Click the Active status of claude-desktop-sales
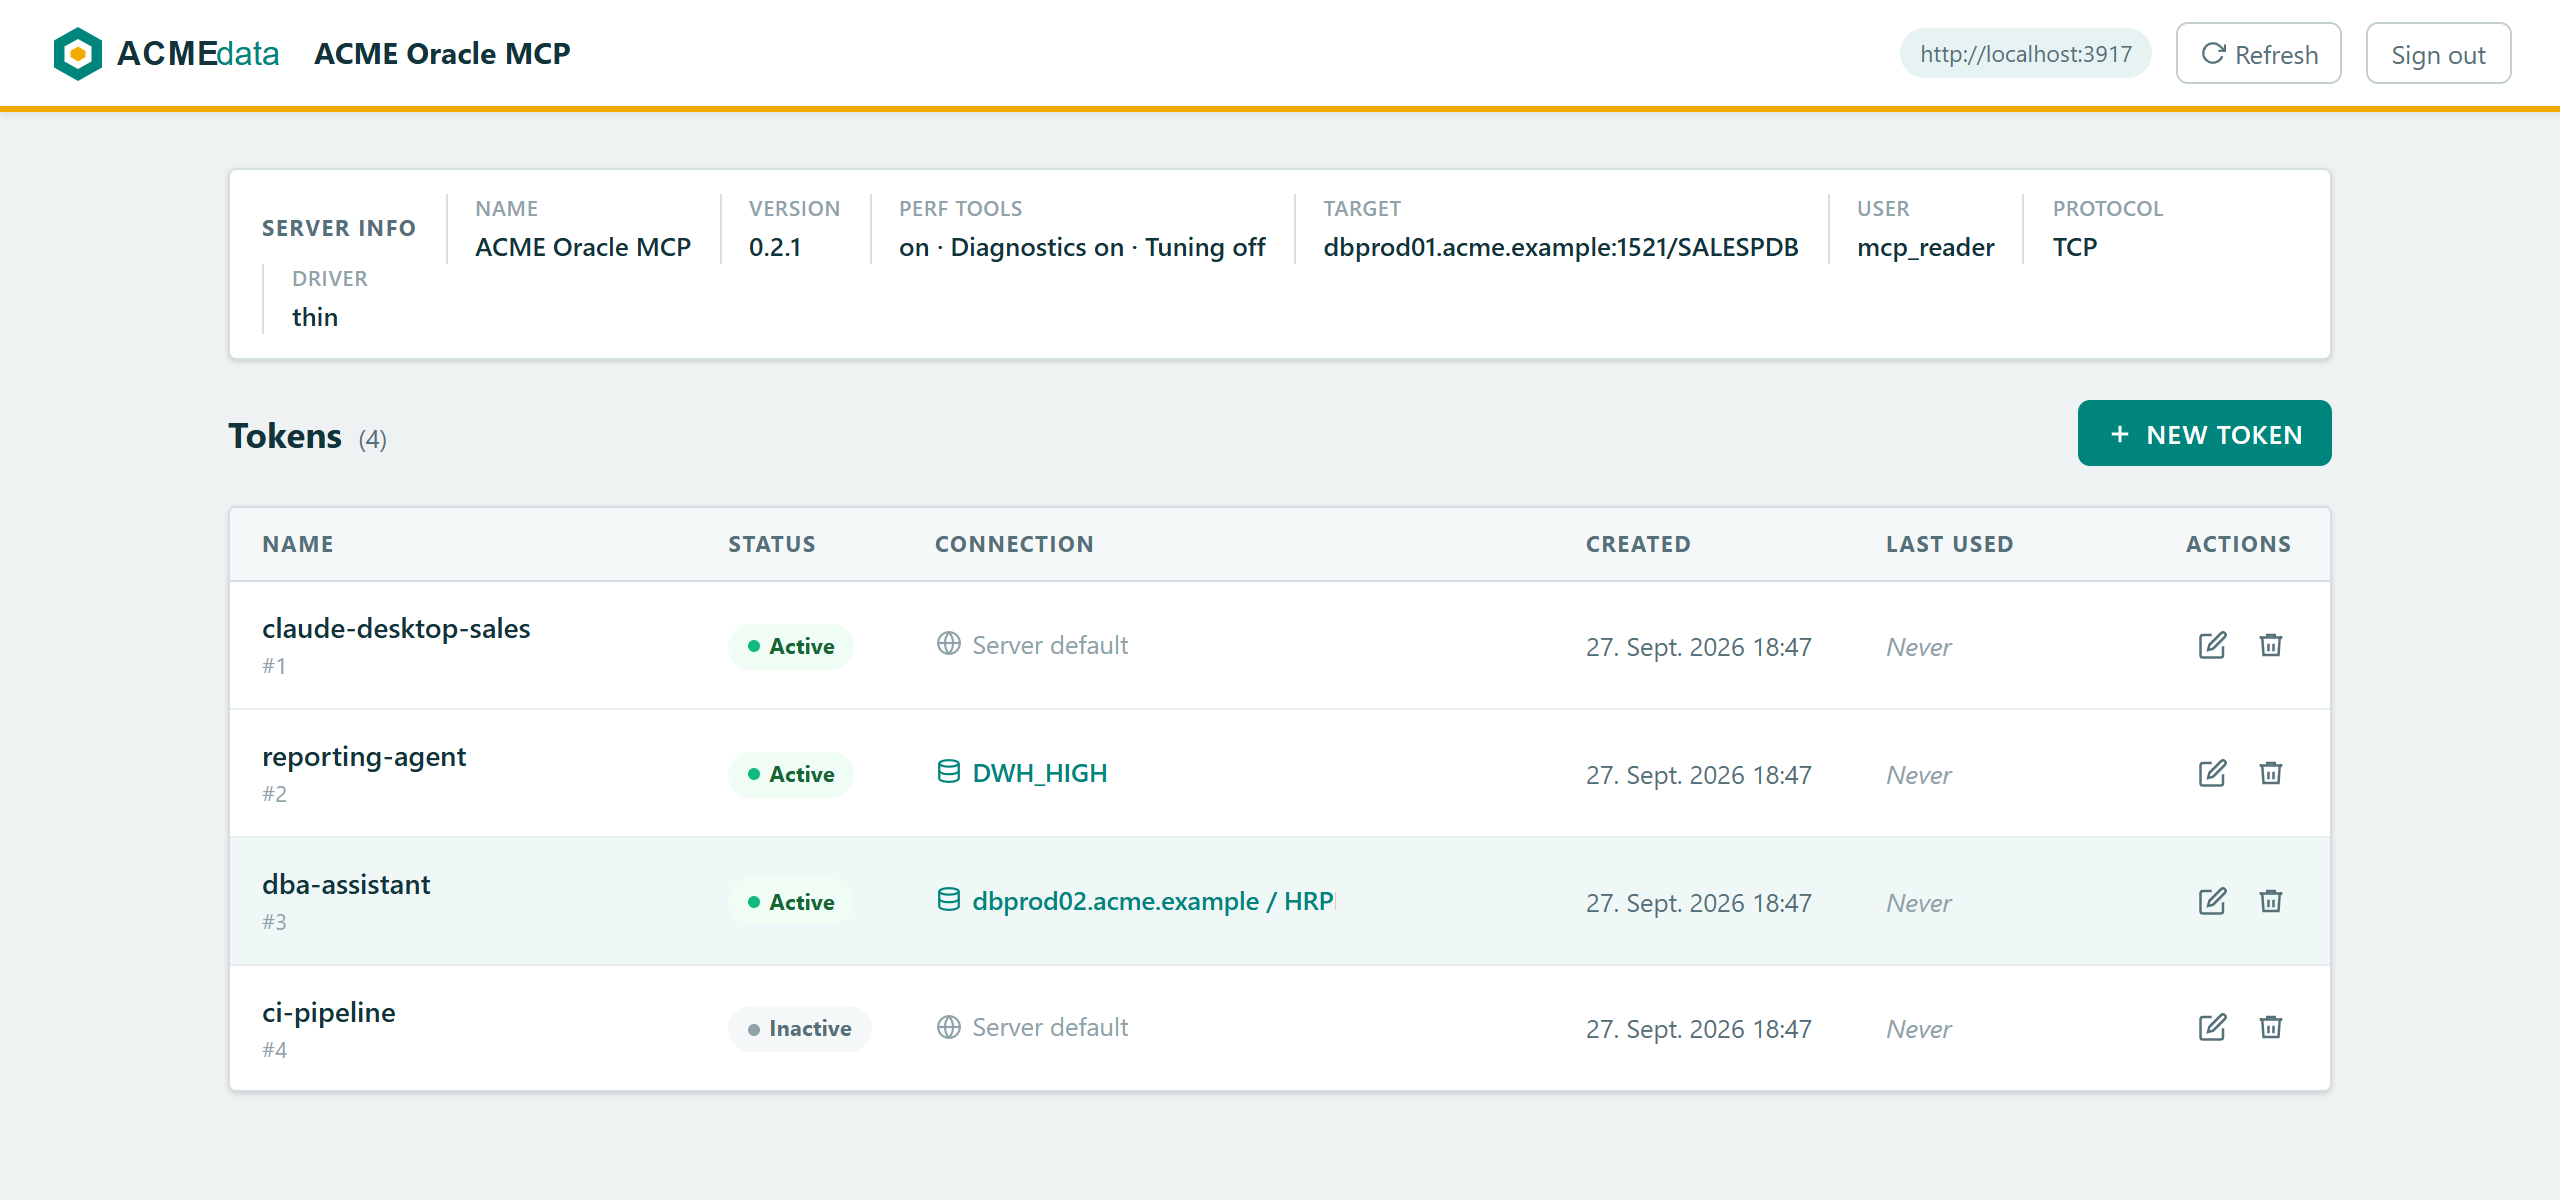The height and width of the screenshot is (1200, 2560). tap(790, 646)
